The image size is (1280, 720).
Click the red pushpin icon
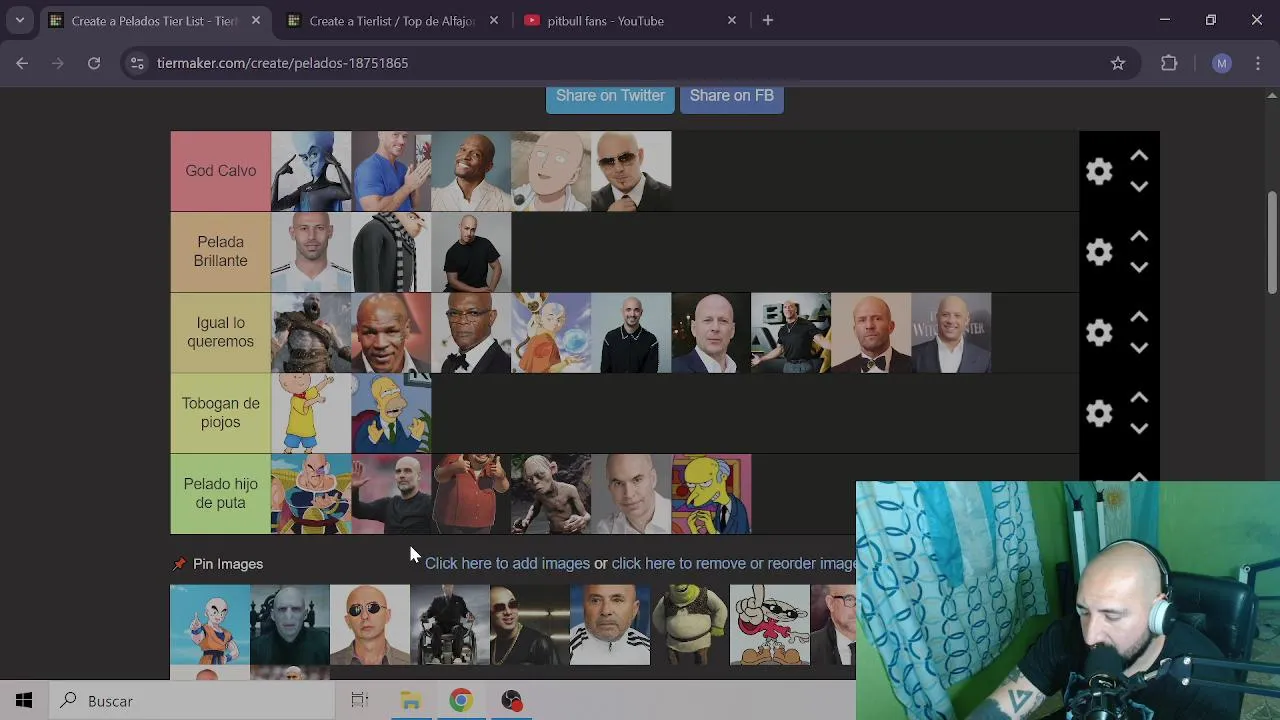[179, 564]
